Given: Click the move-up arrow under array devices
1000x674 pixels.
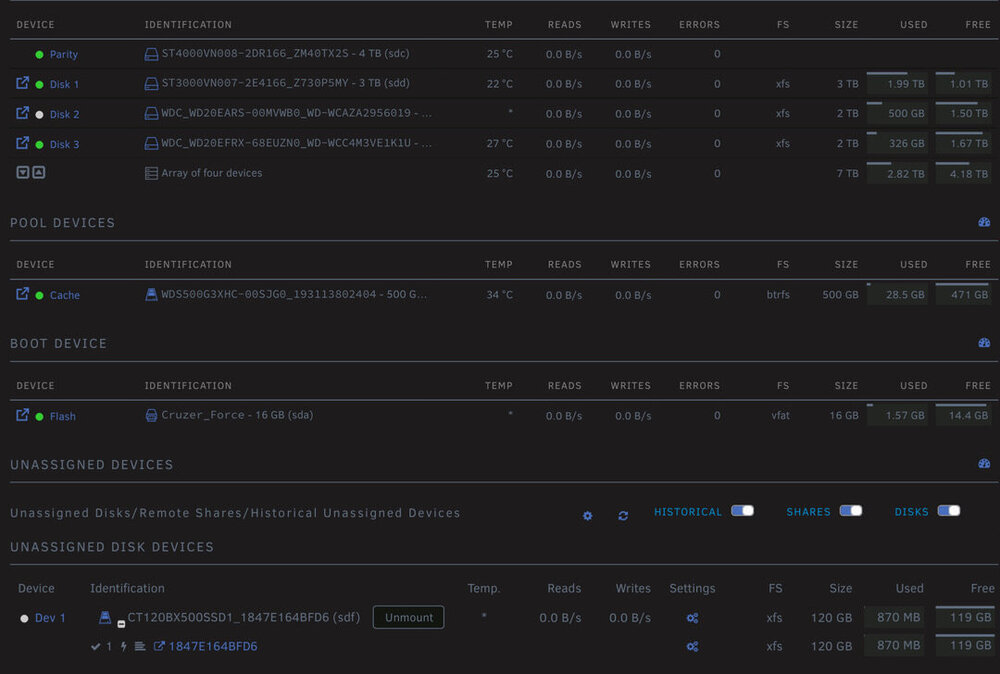Looking at the screenshot, I should [39, 173].
